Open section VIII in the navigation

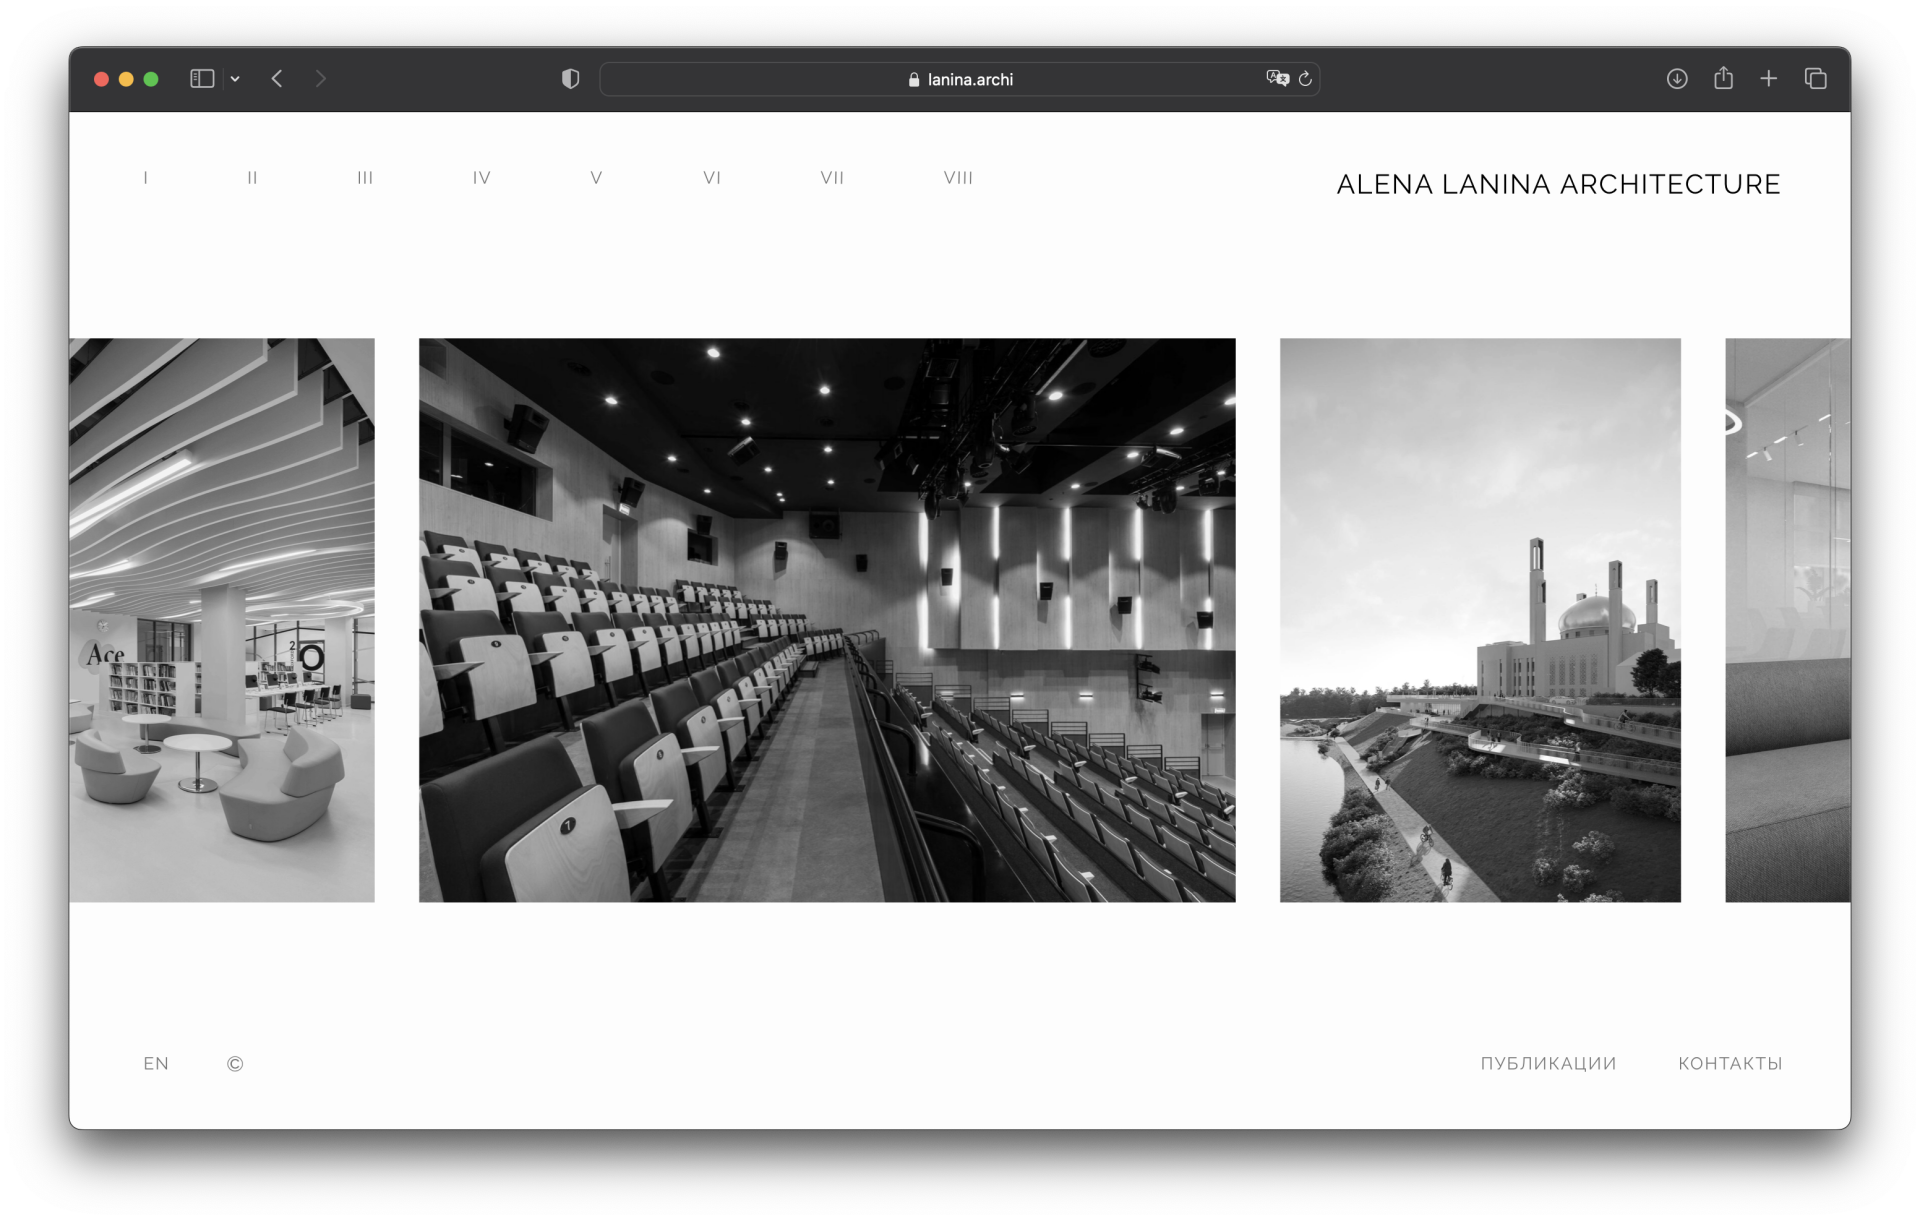coord(958,178)
